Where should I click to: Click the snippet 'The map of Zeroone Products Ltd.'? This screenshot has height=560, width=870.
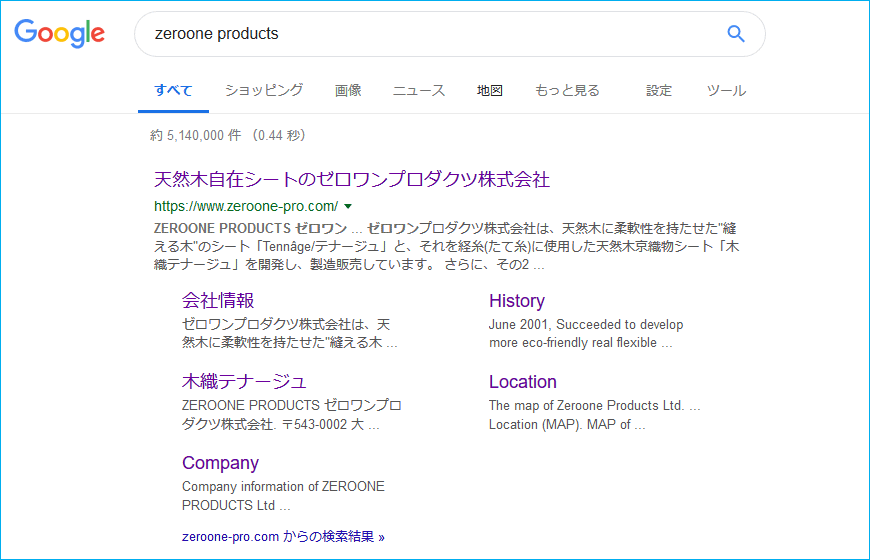pyautogui.click(x=586, y=406)
